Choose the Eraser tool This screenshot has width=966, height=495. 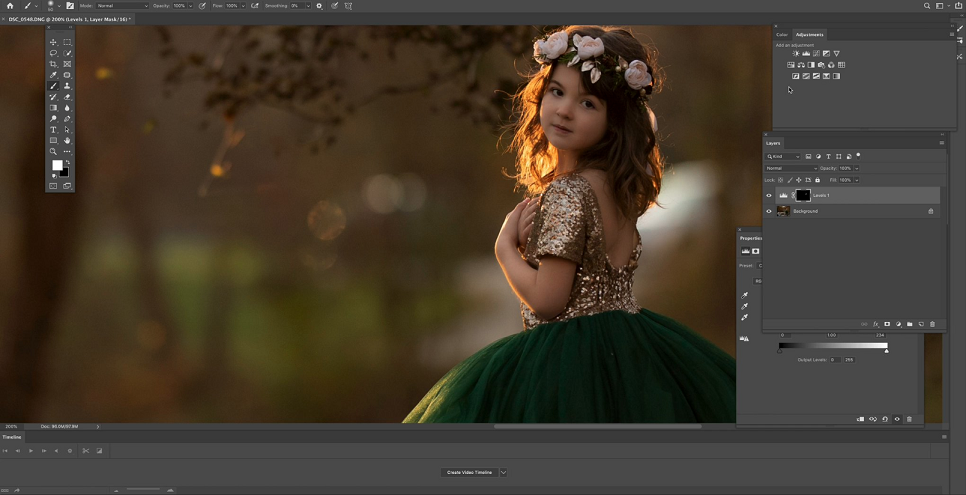coord(67,97)
